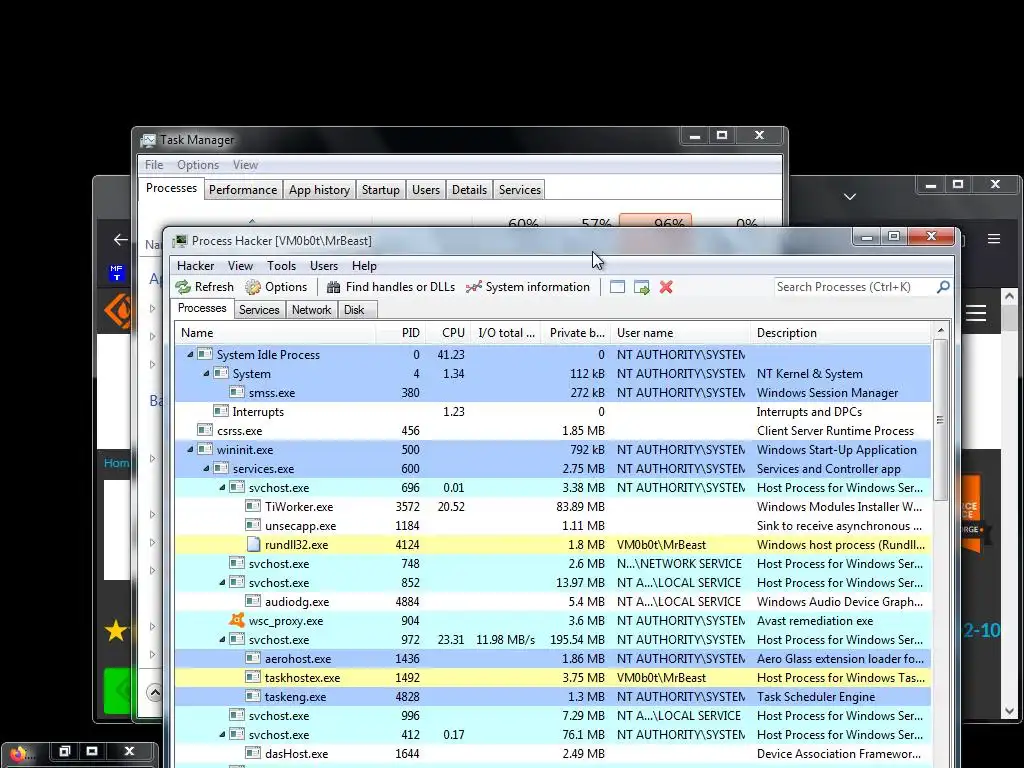
Task: Sort by the Name column header
Action: point(275,333)
